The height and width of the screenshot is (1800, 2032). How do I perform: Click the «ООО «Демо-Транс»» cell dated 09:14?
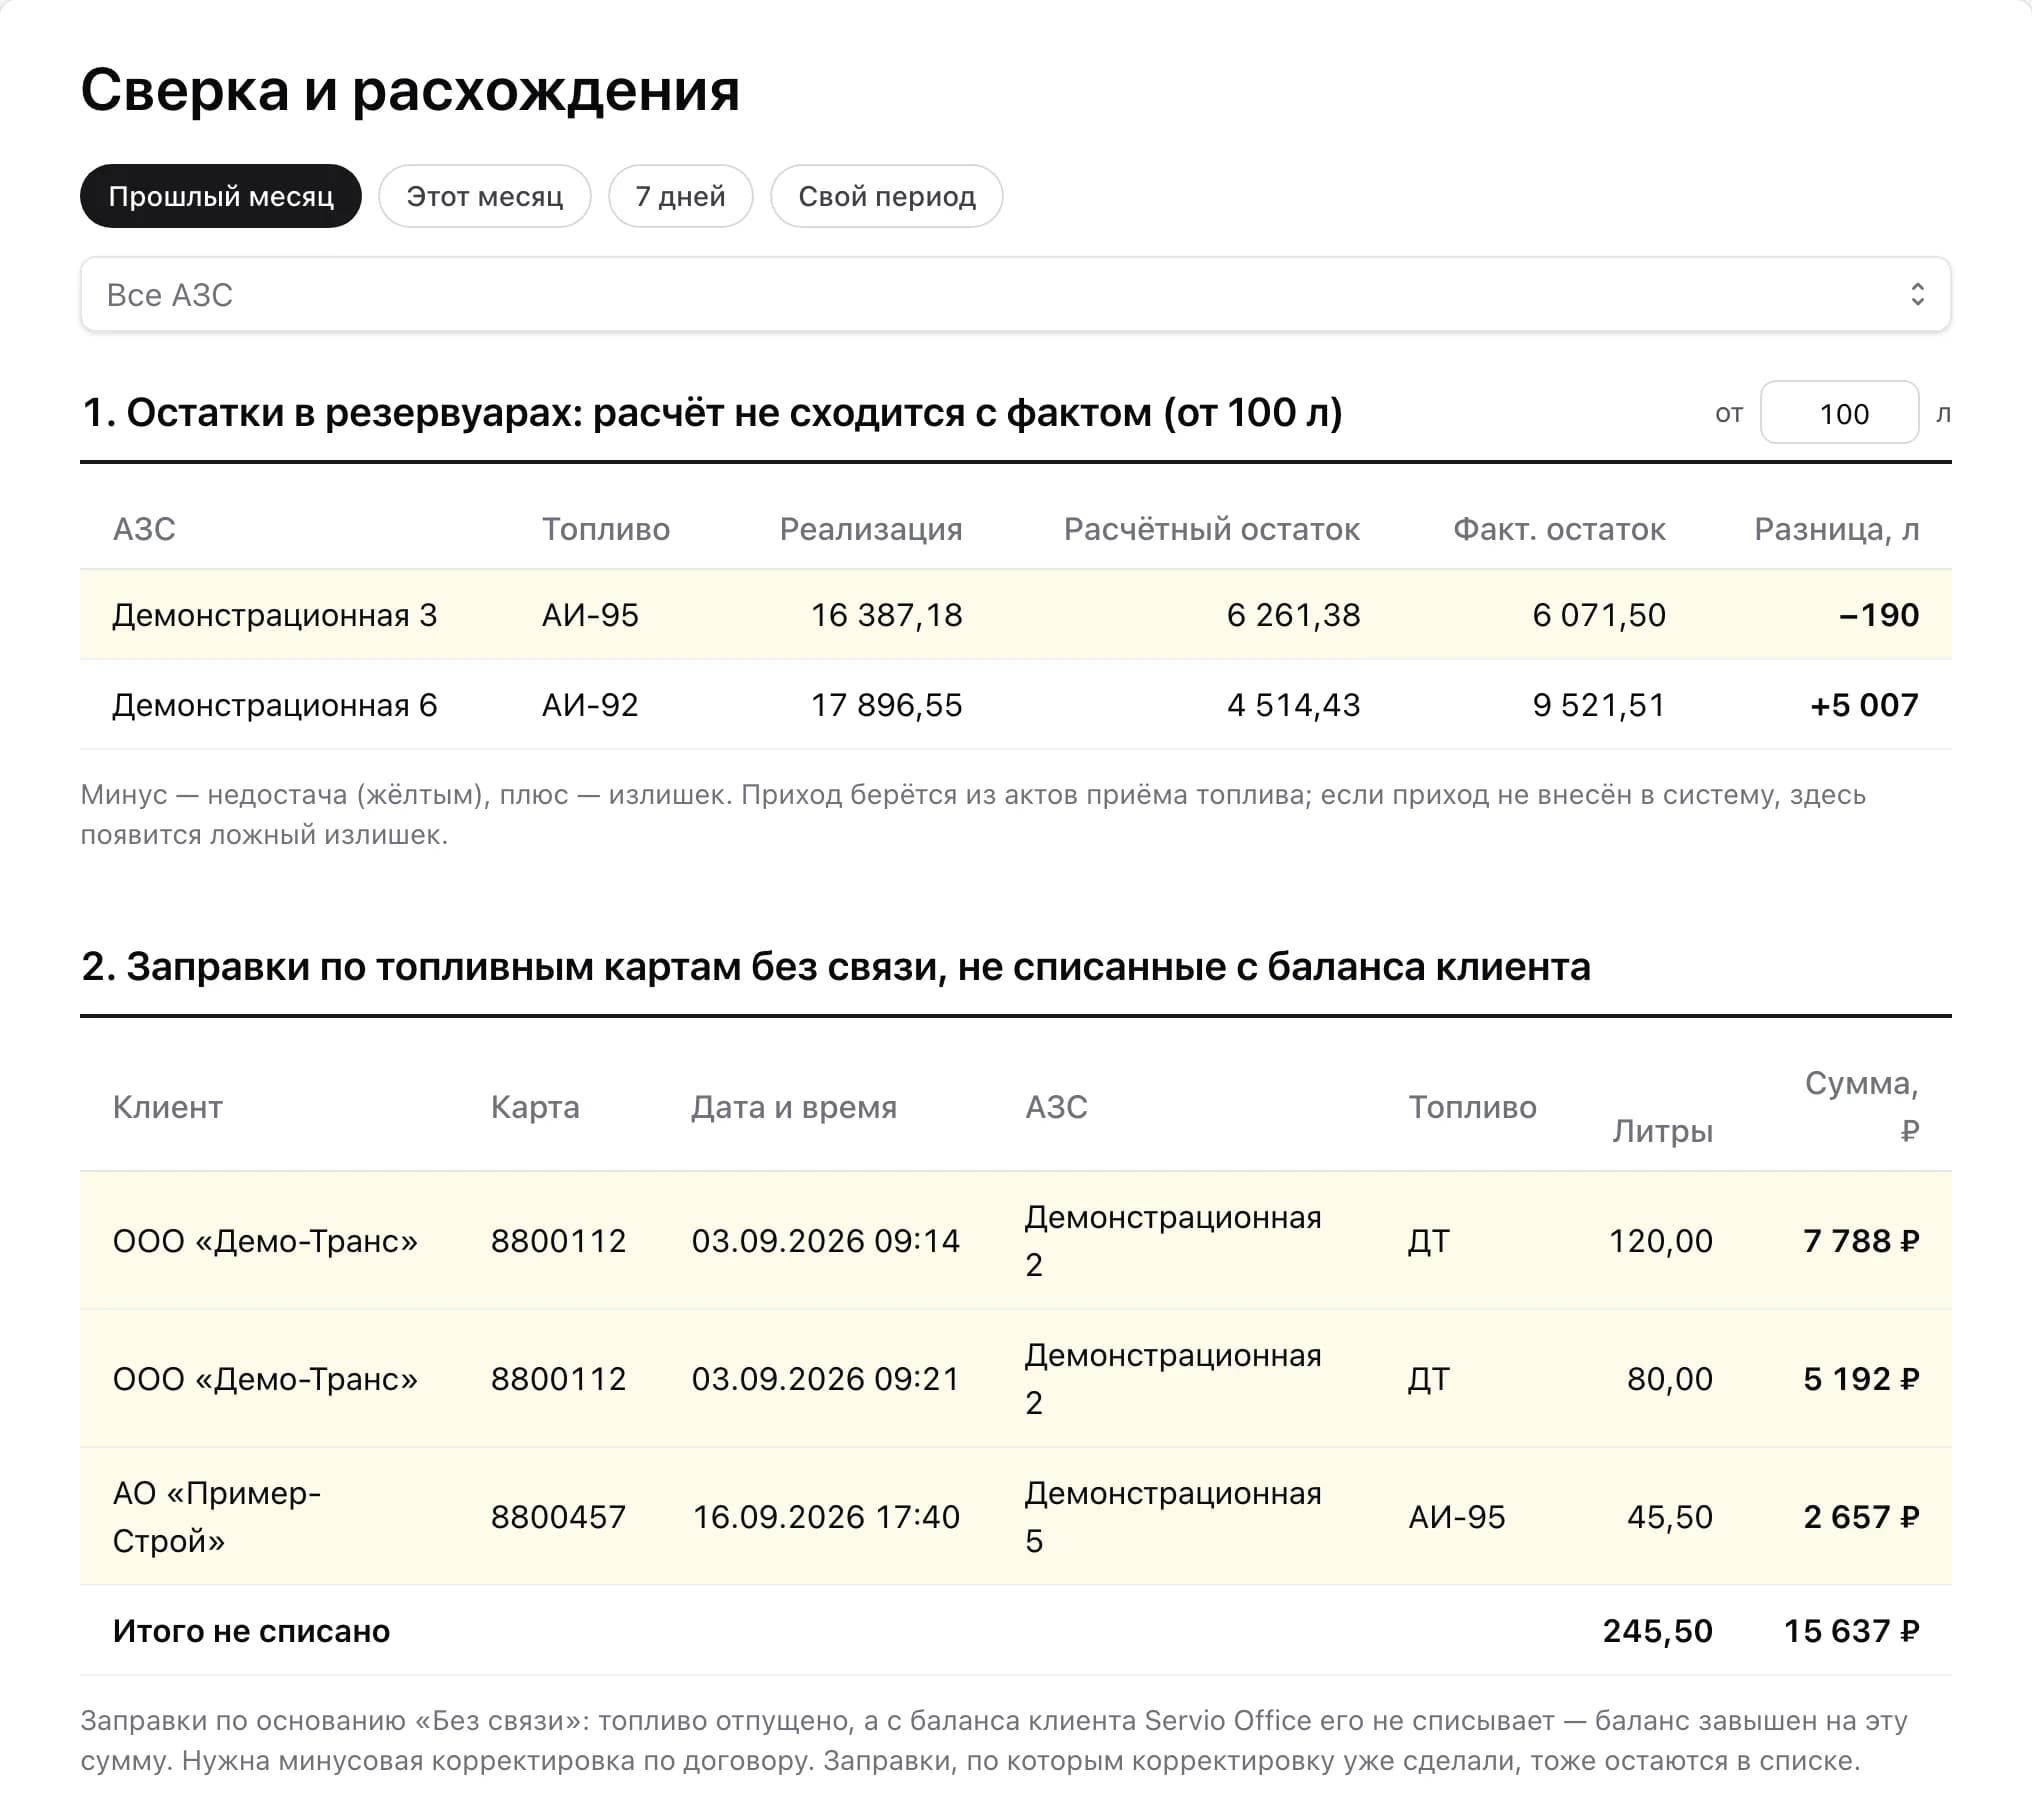pyautogui.click(x=265, y=1241)
